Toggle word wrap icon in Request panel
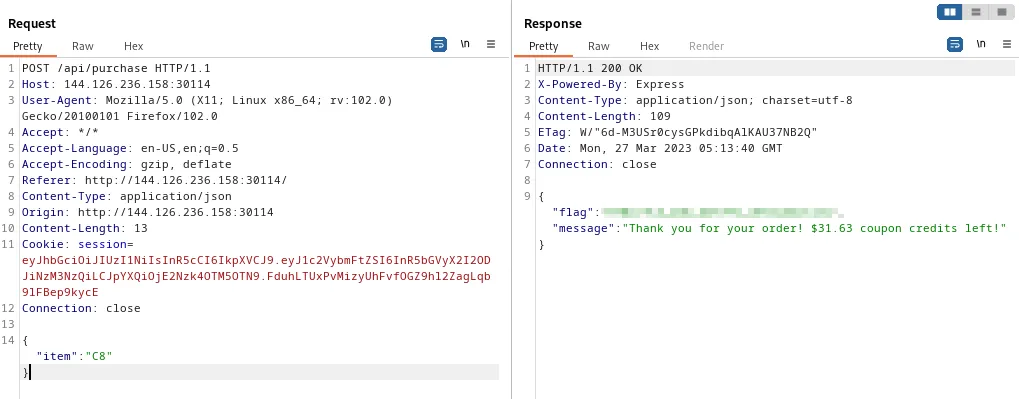Image resolution: width=1019 pixels, height=399 pixels. pyautogui.click(x=439, y=45)
